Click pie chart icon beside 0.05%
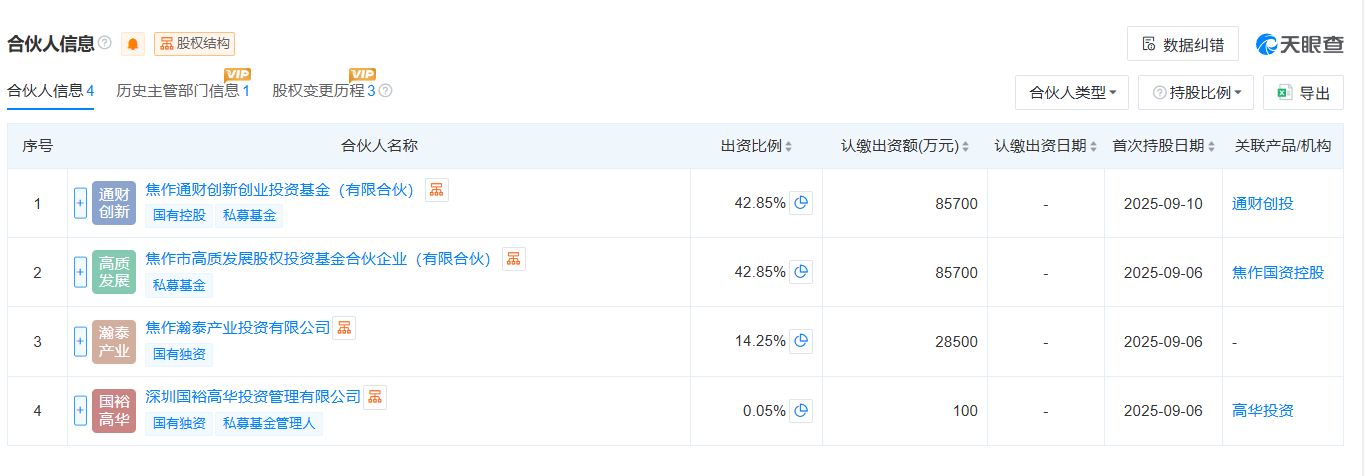The height and width of the screenshot is (476, 1365). 801,410
